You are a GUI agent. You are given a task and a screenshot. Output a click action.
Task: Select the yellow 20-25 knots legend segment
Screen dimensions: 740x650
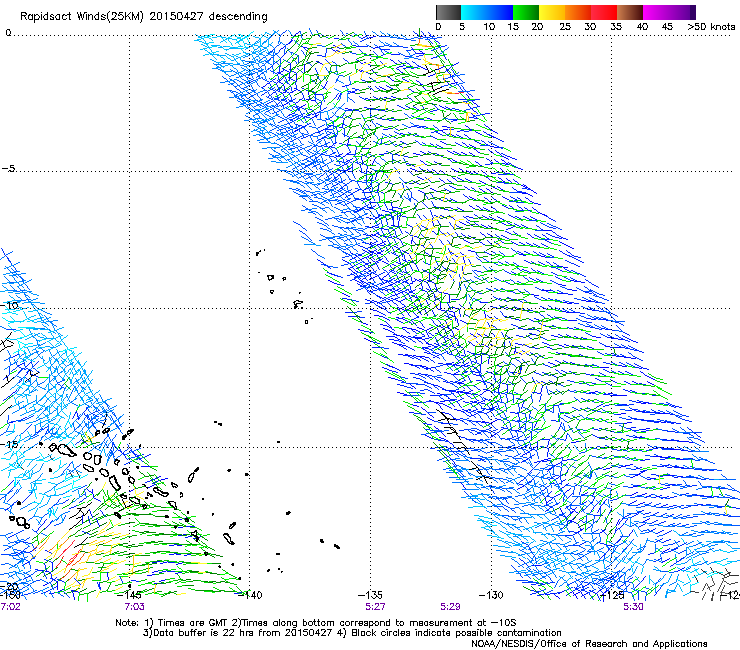point(552,12)
